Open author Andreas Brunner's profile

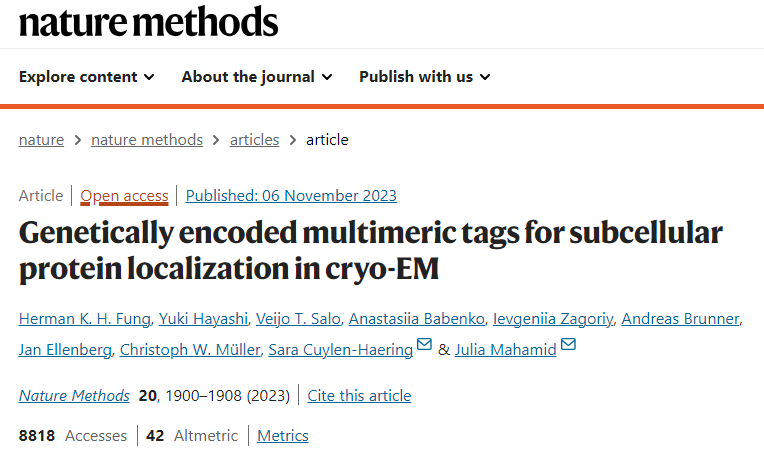680,319
